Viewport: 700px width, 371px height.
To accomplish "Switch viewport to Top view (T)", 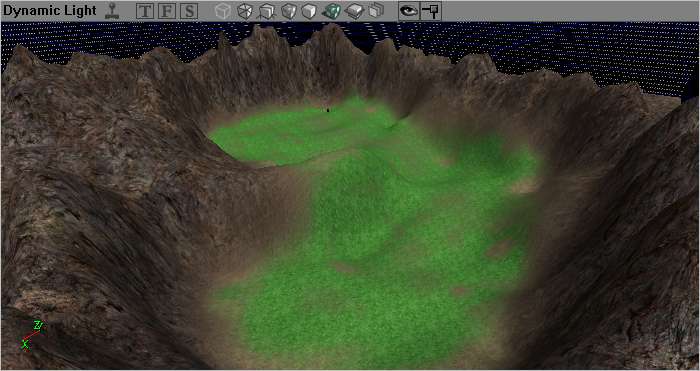I will coord(145,11).
